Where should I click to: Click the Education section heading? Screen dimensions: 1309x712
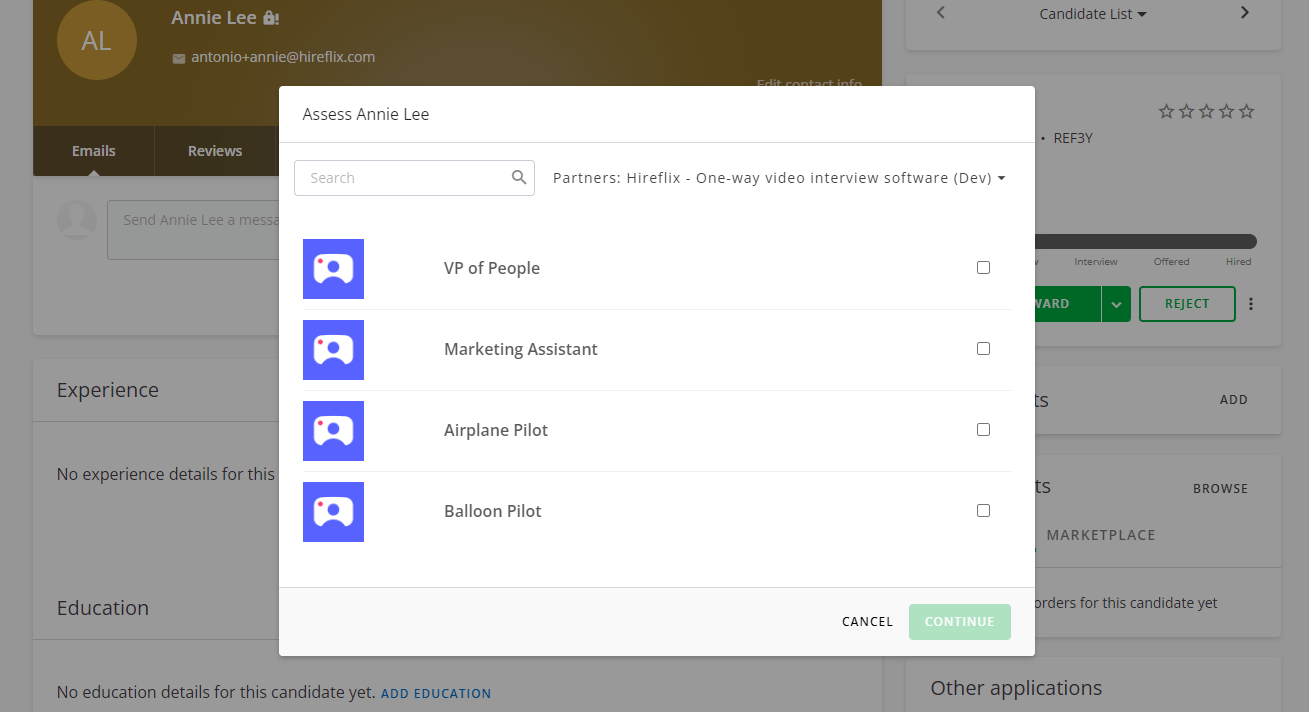tap(103, 608)
